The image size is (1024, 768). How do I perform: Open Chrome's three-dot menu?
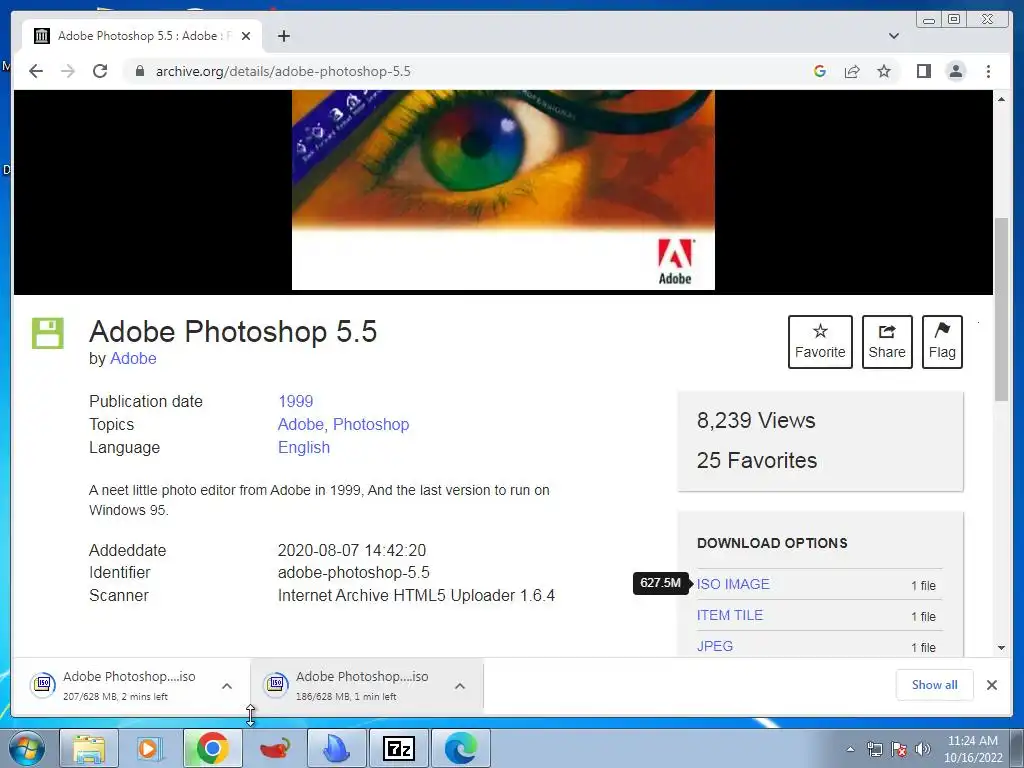tap(988, 71)
